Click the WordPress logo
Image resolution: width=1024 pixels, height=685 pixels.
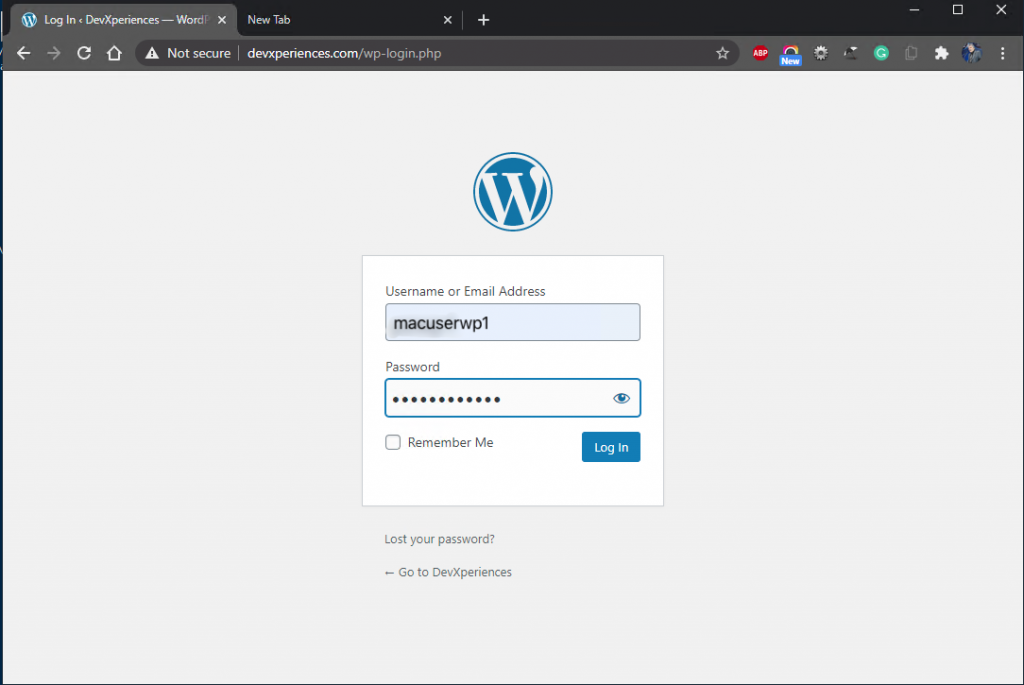click(x=513, y=192)
